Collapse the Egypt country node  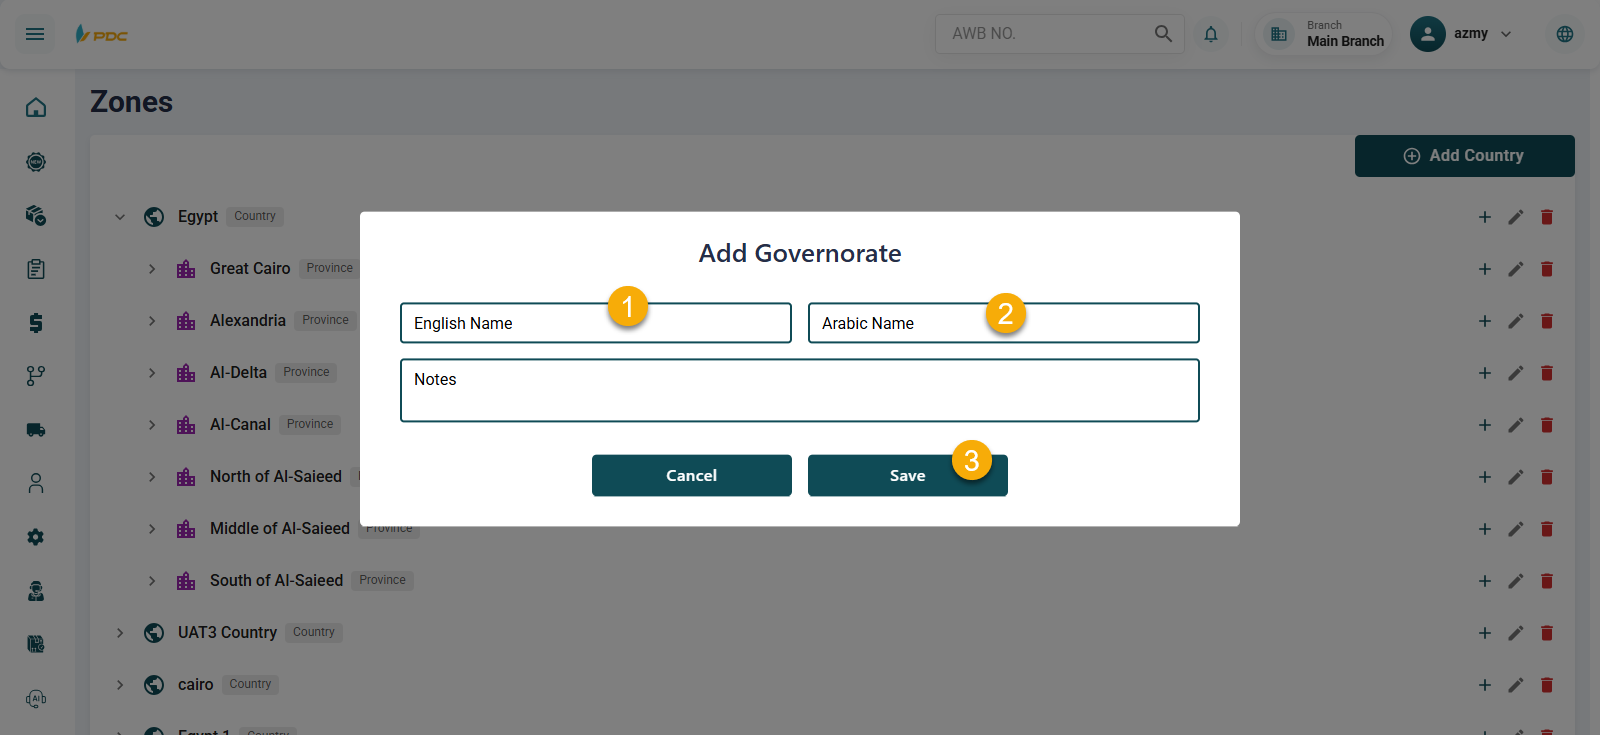point(120,217)
